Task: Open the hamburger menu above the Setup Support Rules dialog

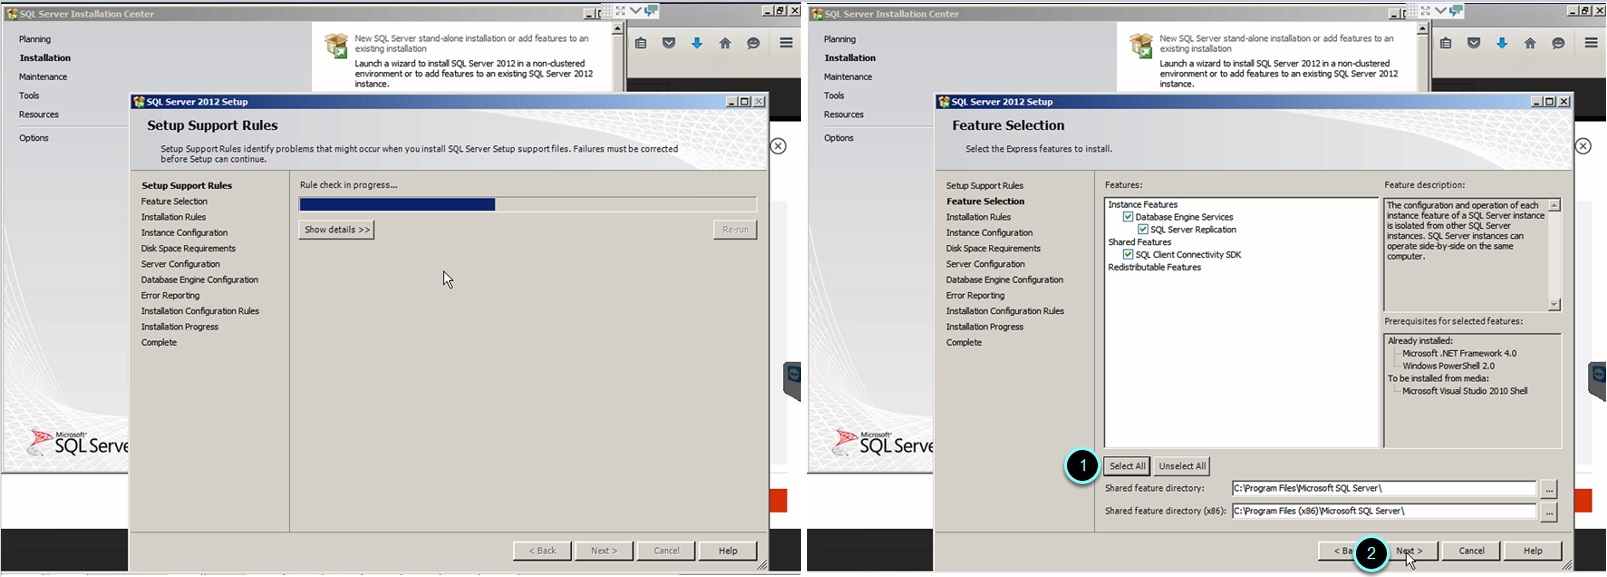Action: (x=786, y=43)
